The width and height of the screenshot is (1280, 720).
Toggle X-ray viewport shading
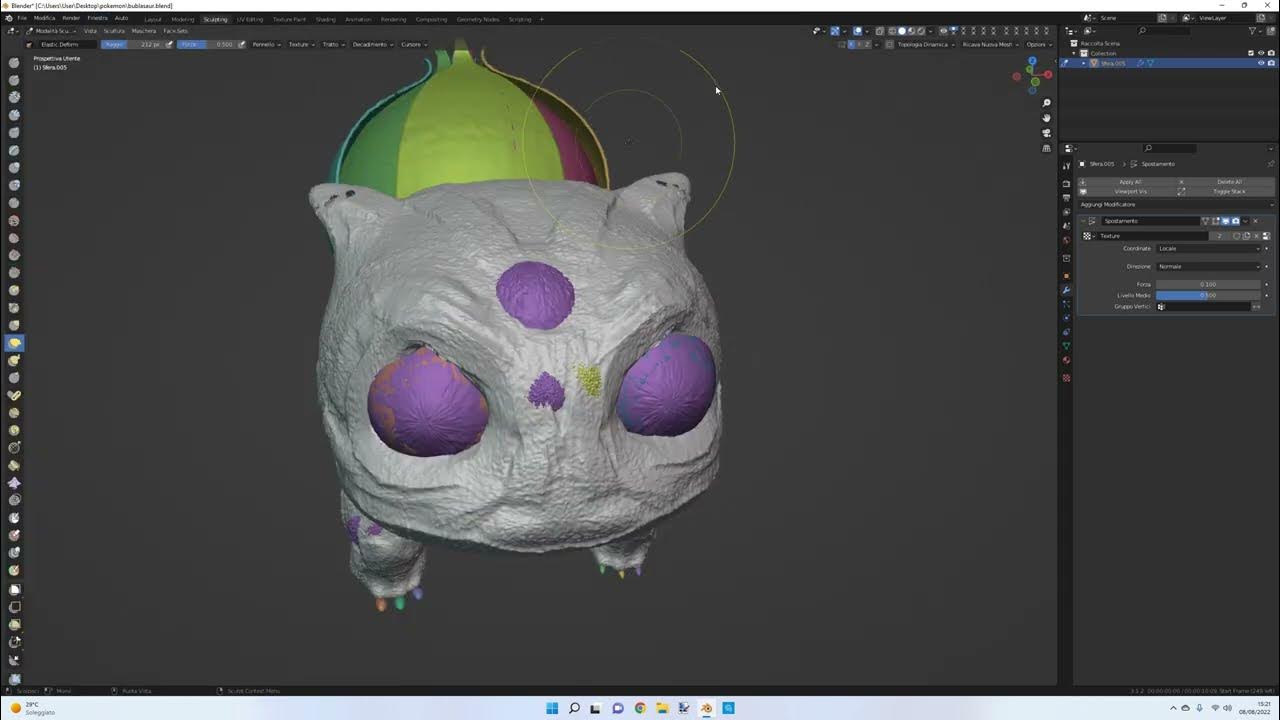pos(880,31)
